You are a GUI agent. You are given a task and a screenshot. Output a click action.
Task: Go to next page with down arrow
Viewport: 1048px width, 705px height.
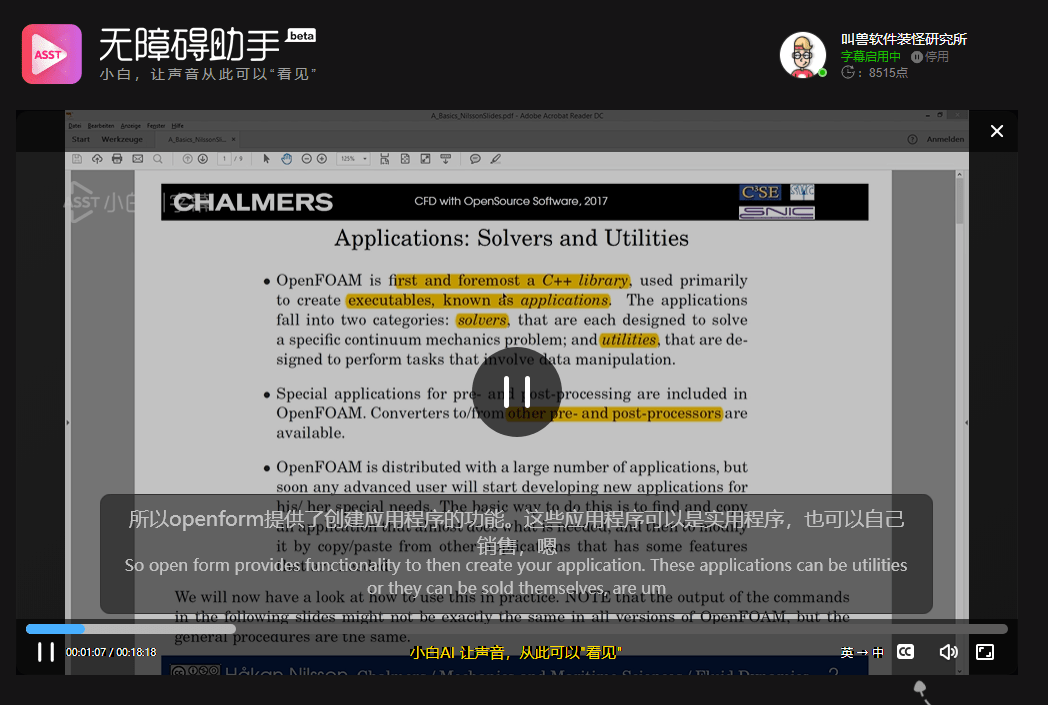pyautogui.click(x=203, y=159)
